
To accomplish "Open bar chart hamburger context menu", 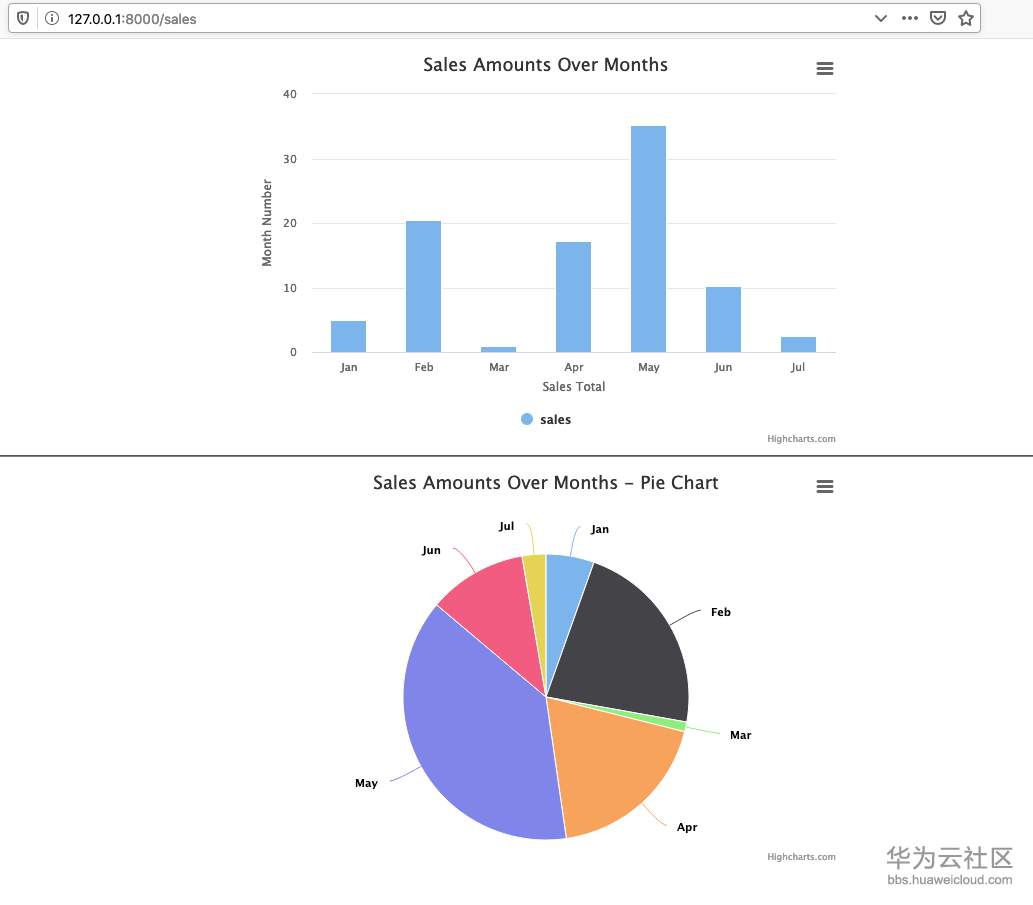I will click(825, 69).
